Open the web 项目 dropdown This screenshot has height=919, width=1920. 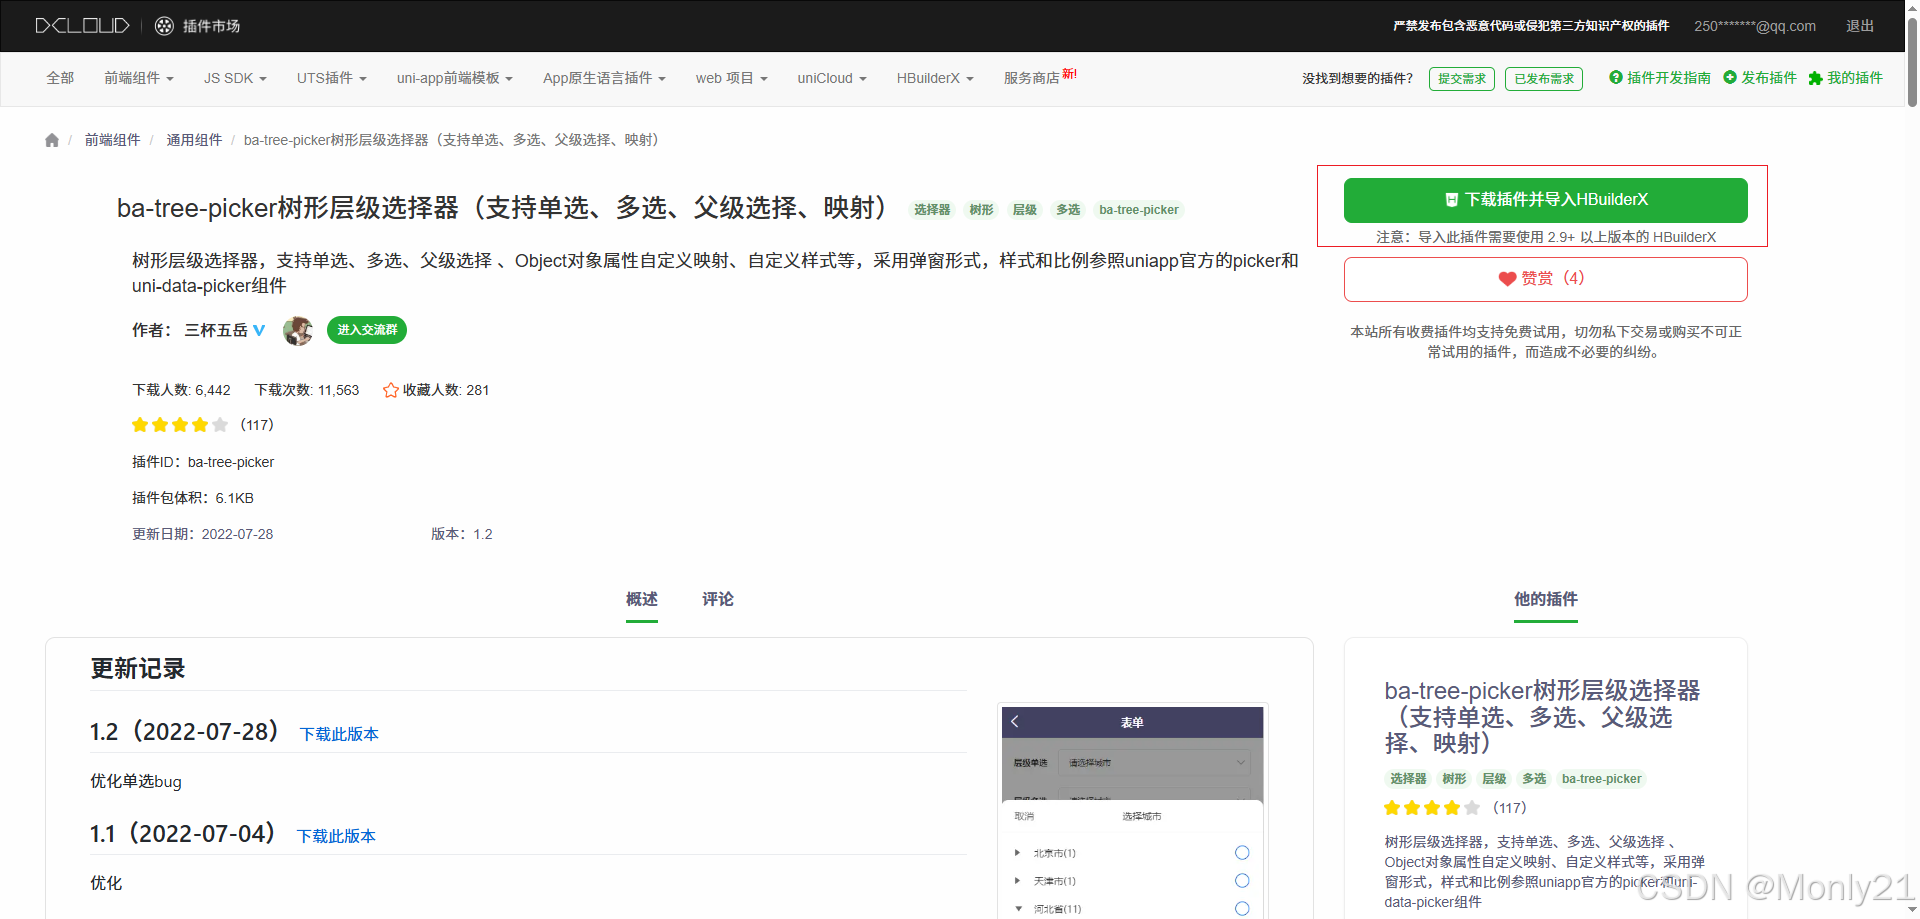point(732,78)
